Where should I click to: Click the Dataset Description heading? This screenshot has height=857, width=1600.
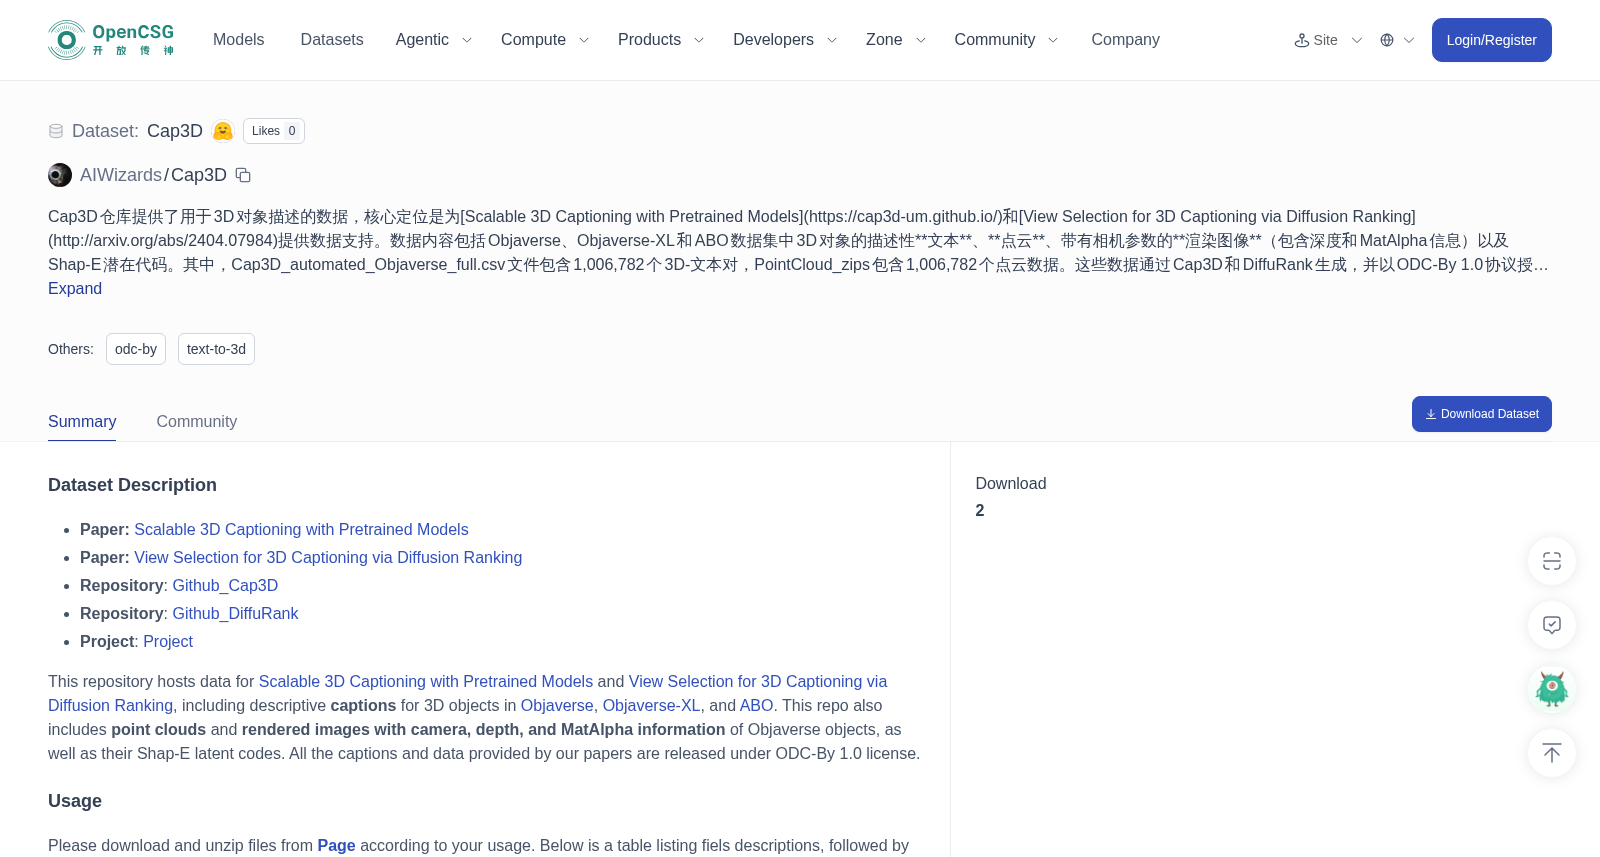point(132,485)
